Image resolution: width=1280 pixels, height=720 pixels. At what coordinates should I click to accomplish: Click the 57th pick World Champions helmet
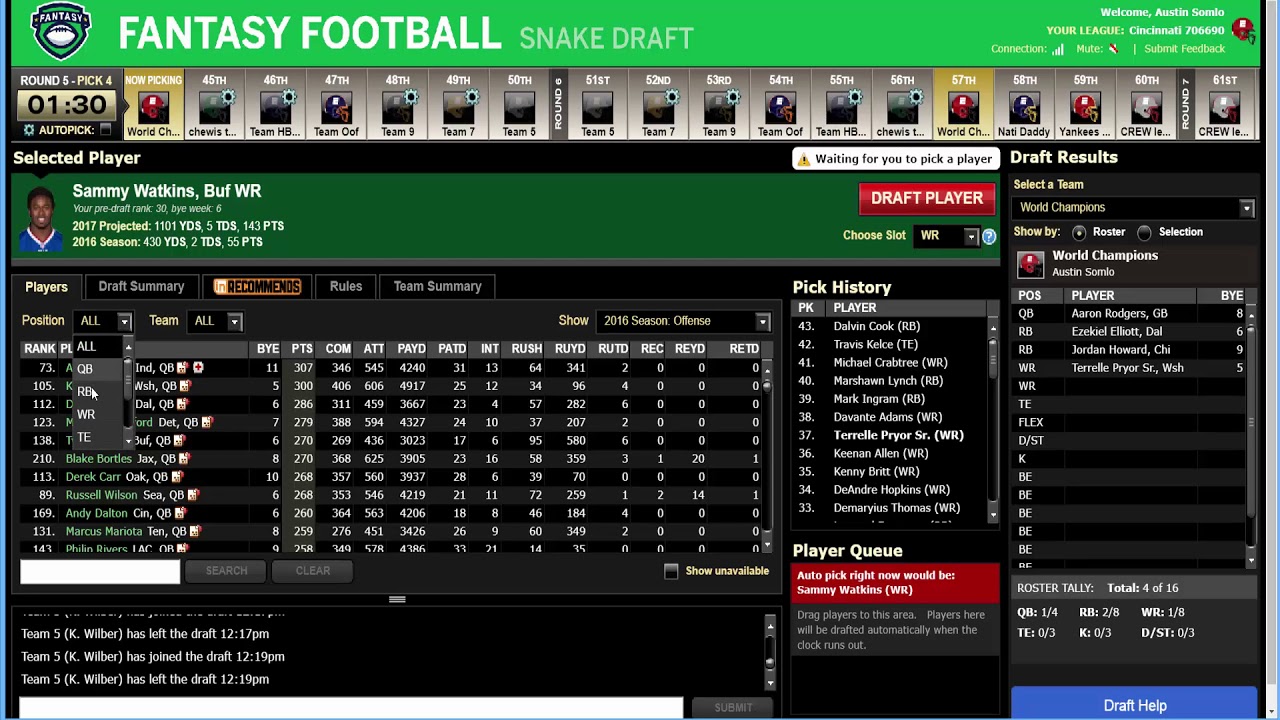point(963,107)
